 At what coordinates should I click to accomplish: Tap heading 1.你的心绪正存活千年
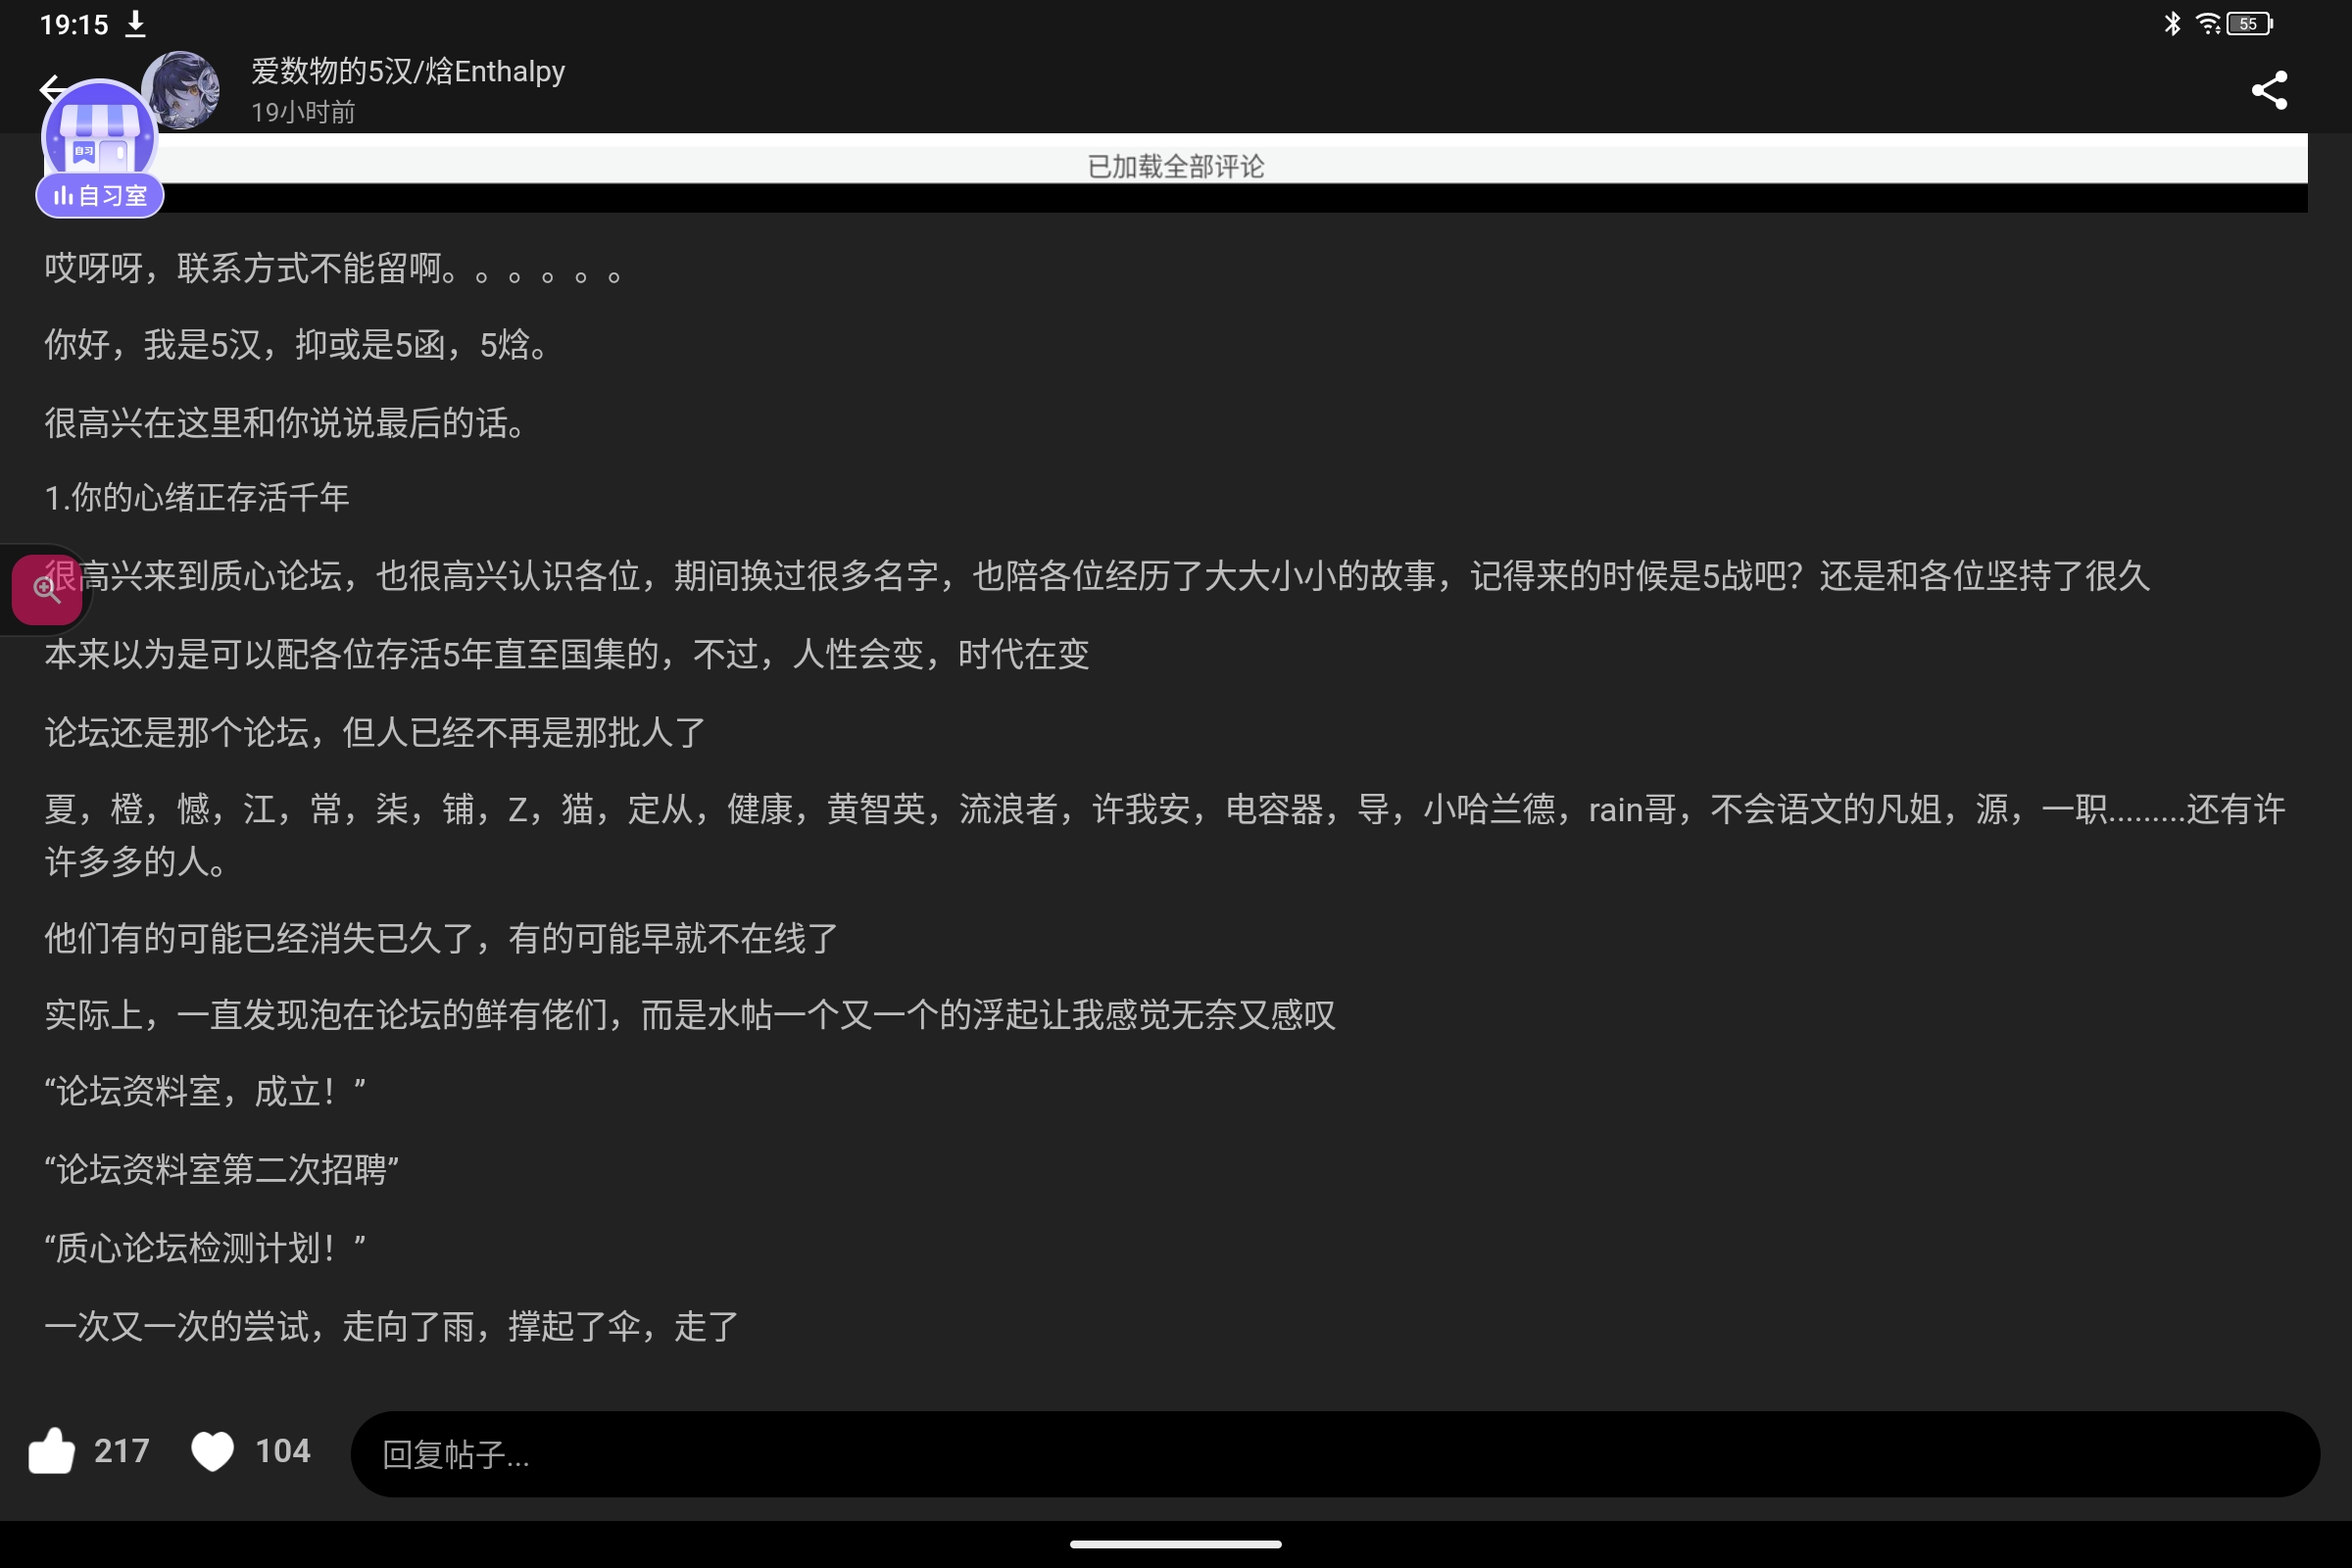pos(197,497)
